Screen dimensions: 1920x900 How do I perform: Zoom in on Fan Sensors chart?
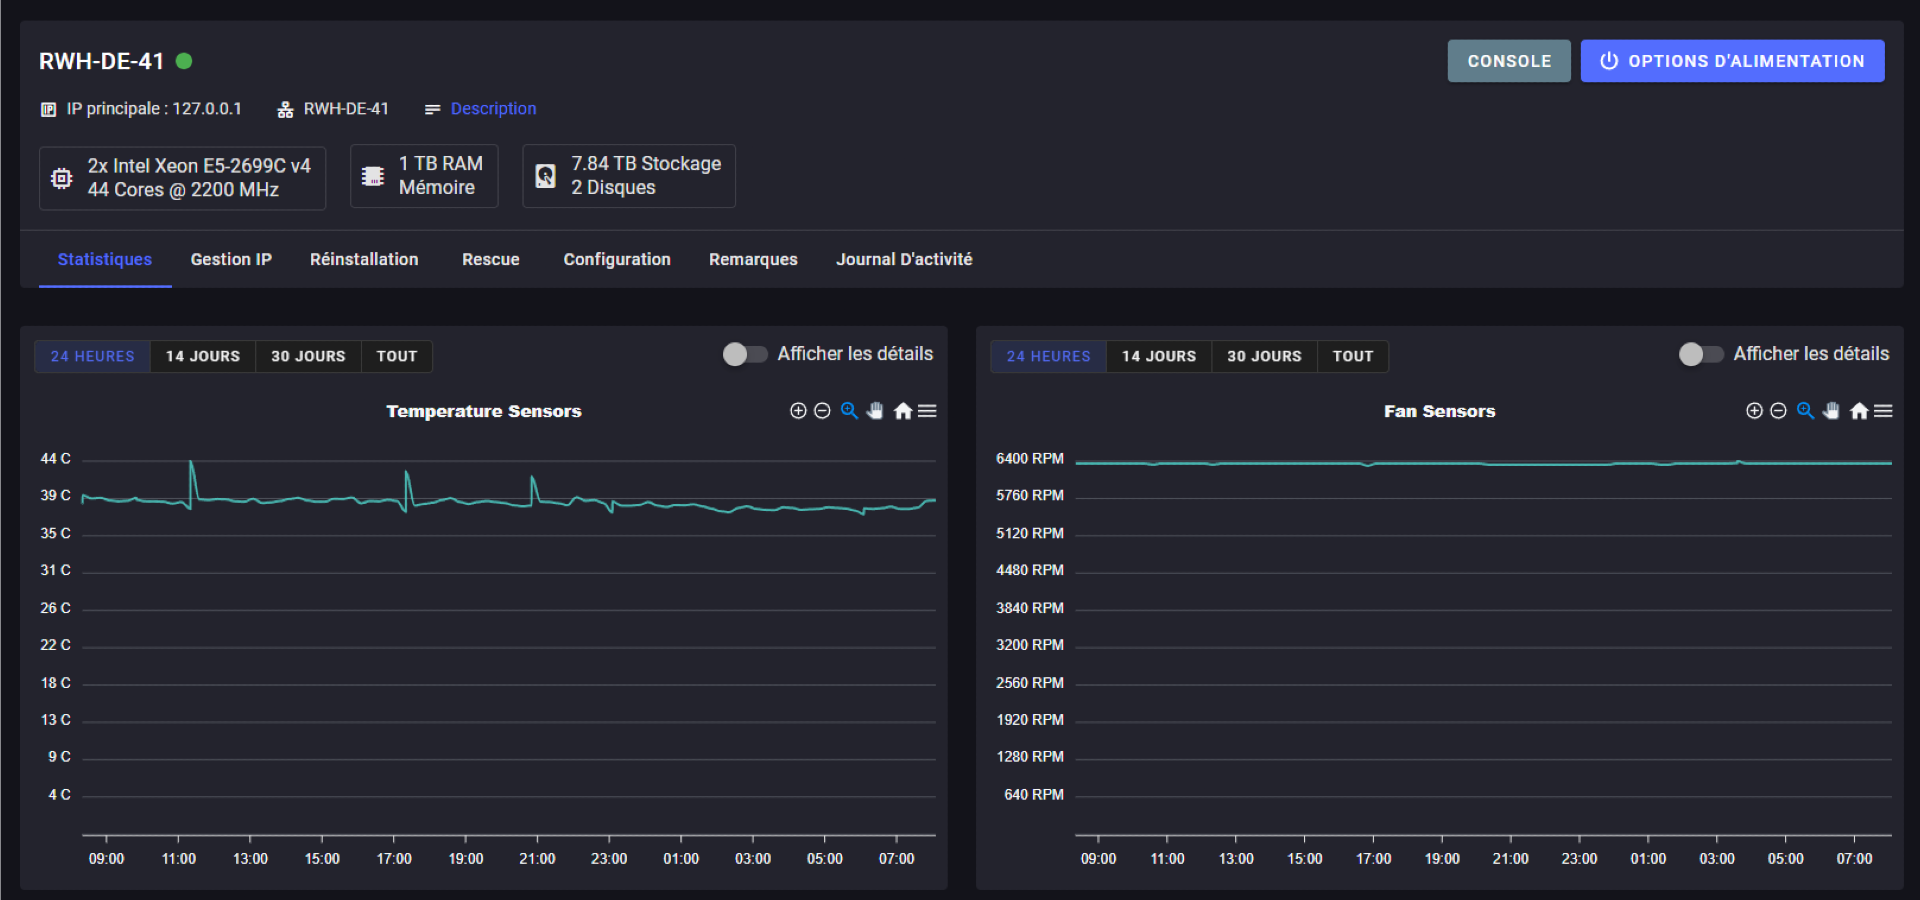[x=1754, y=411]
